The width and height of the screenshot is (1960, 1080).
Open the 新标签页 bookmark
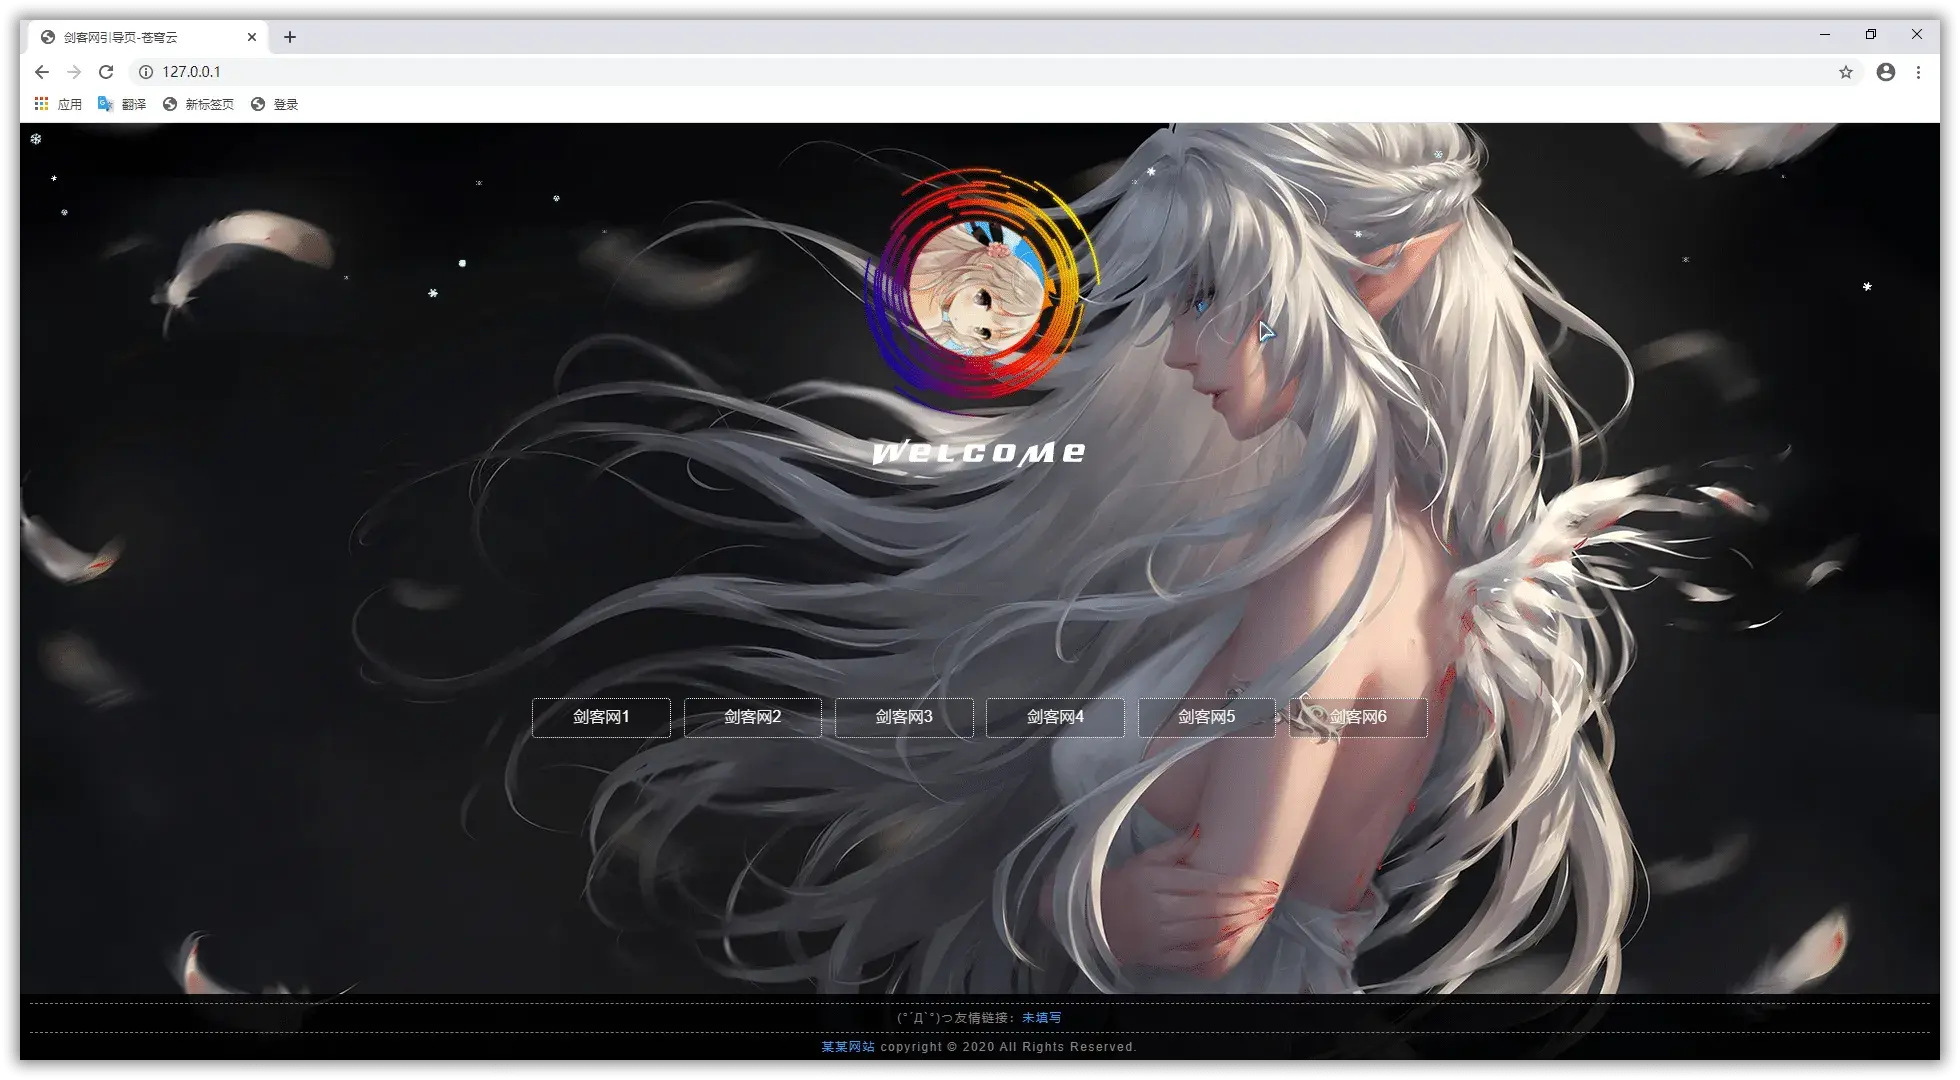[198, 104]
